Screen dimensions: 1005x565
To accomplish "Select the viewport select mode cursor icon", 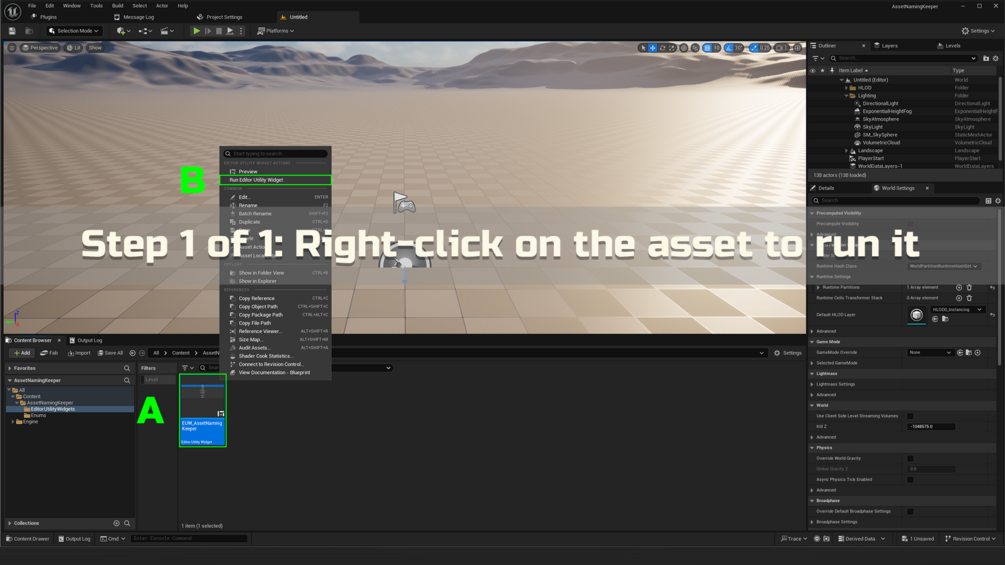I will [642, 48].
